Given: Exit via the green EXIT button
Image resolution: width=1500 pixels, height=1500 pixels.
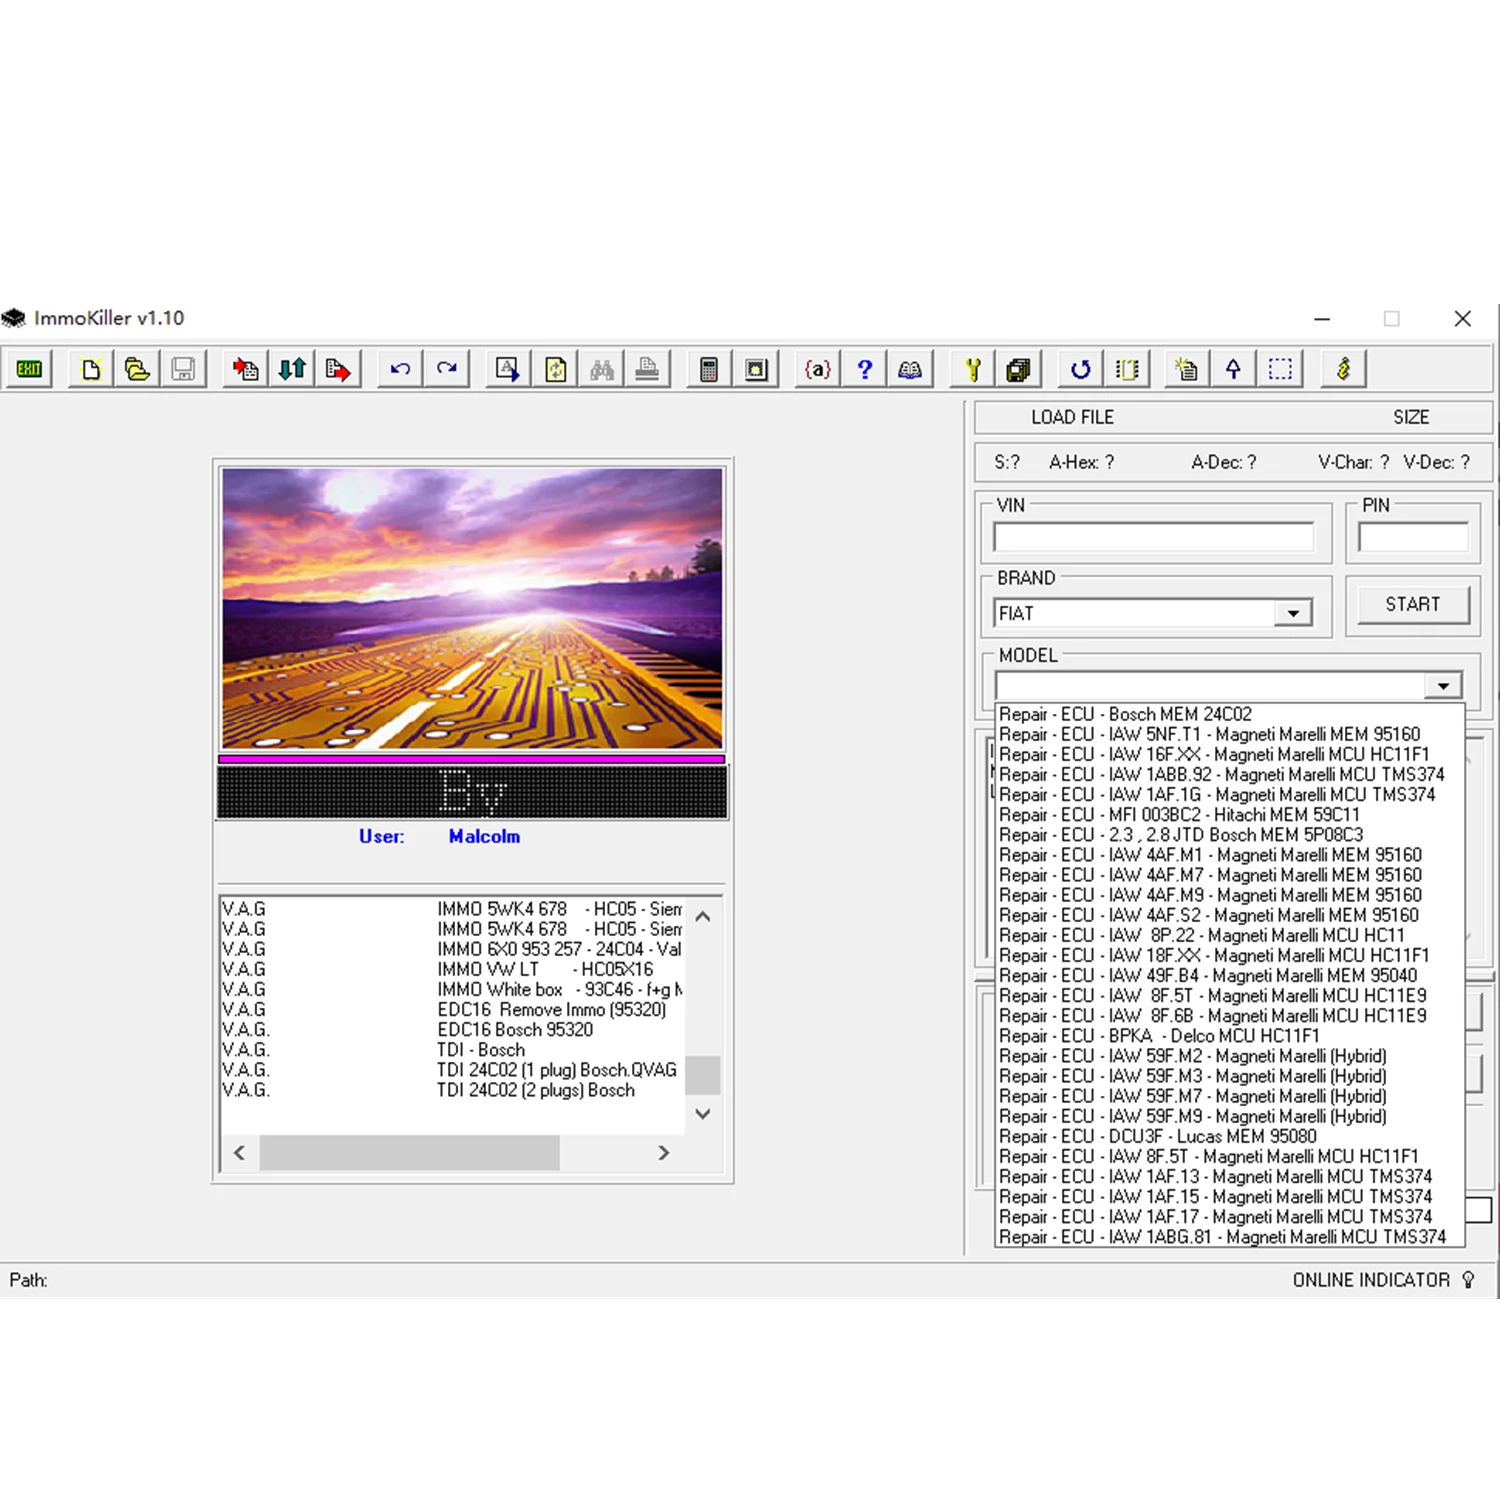Looking at the screenshot, I should click(x=28, y=369).
